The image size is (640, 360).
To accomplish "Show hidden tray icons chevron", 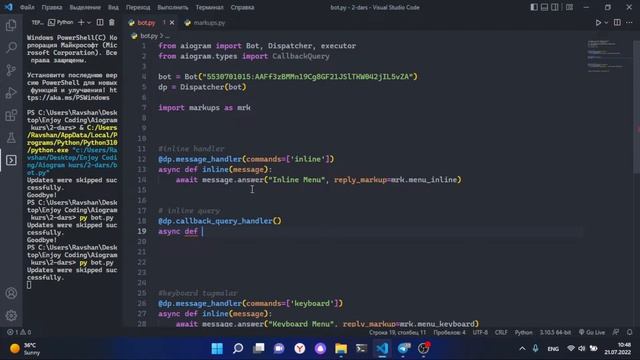I will click(522, 349).
